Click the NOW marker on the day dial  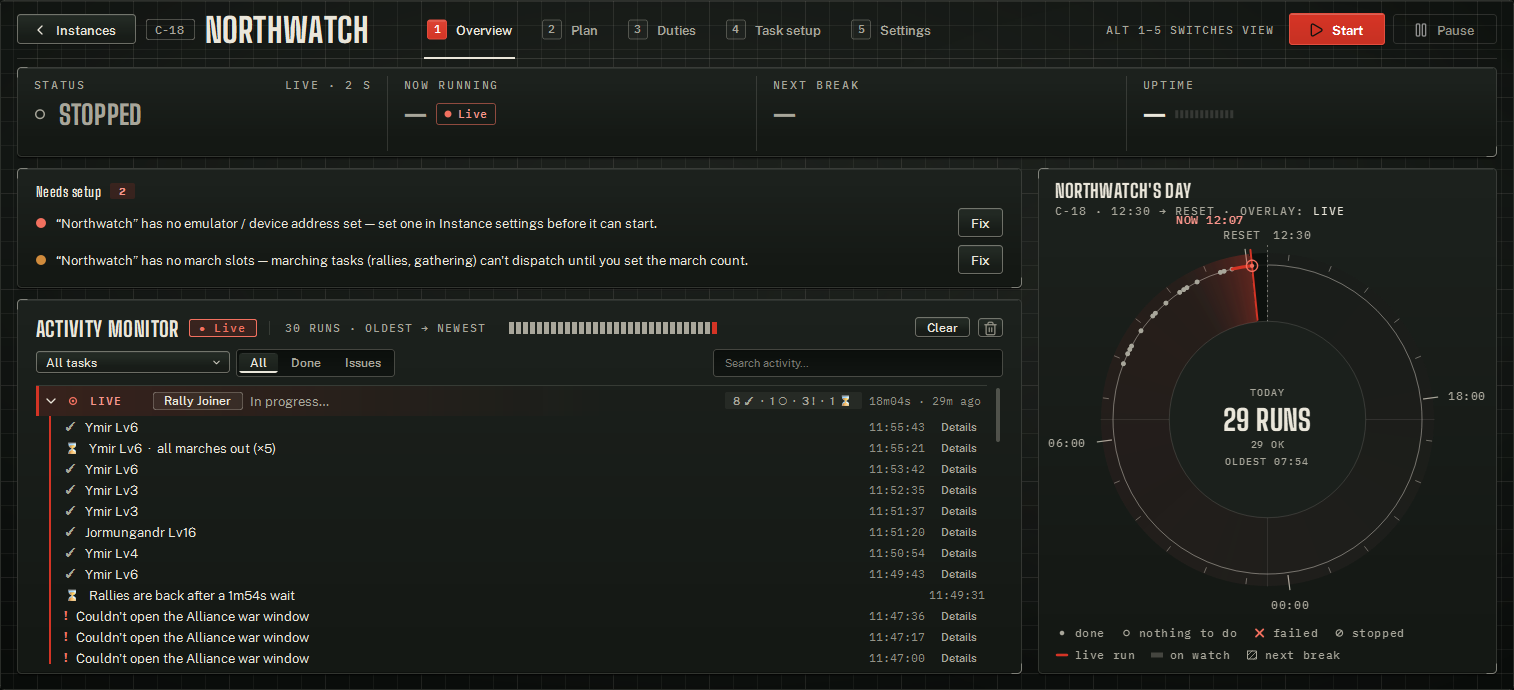click(x=1251, y=266)
